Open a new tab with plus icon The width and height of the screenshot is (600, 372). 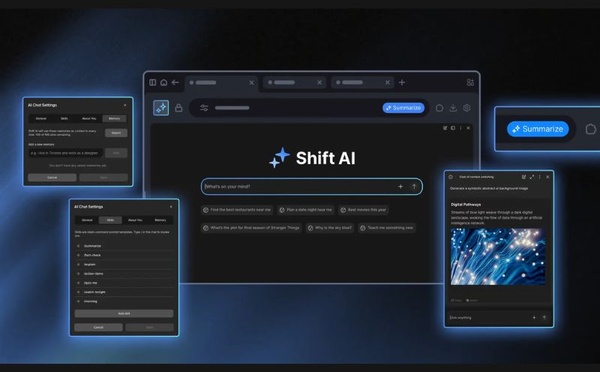tap(402, 82)
